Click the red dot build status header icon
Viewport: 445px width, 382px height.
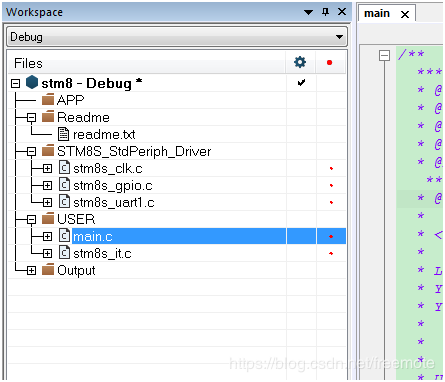pyautogui.click(x=330, y=62)
